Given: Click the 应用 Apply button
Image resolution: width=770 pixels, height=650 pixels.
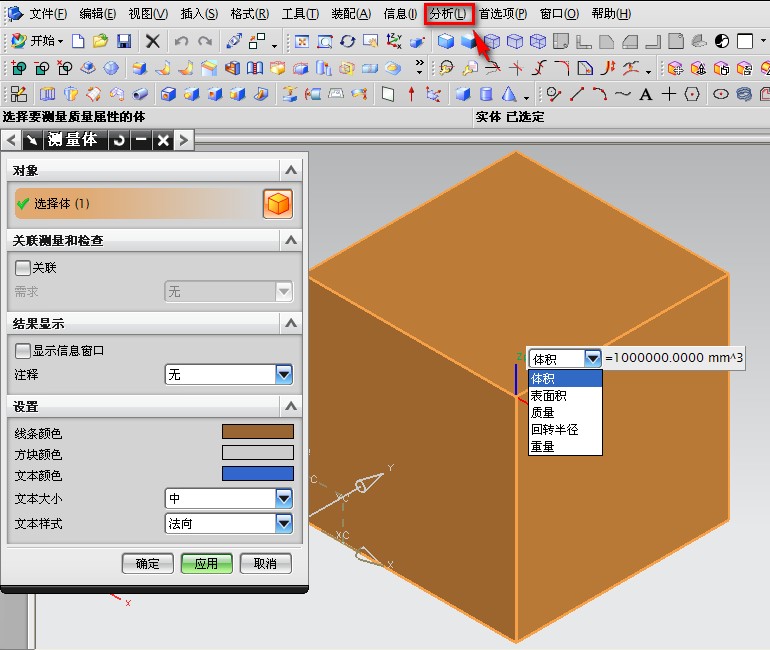Looking at the screenshot, I should coord(206,563).
